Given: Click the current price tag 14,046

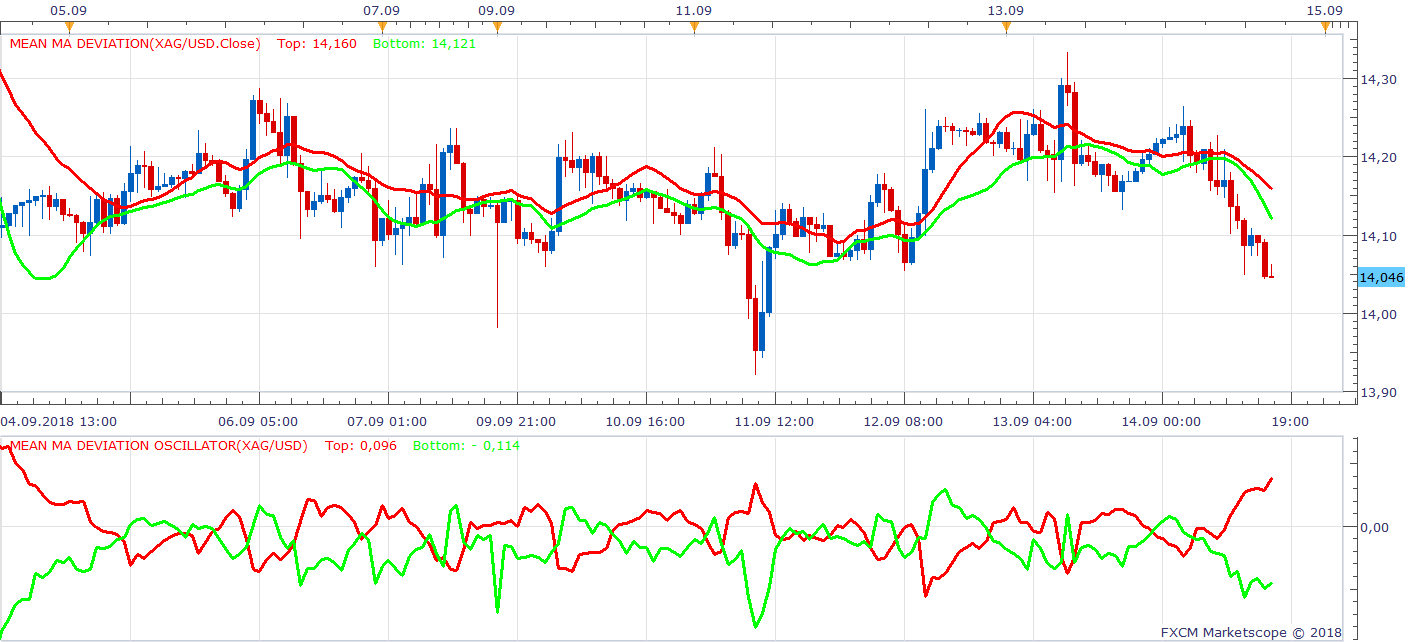Looking at the screenshot, I should [x=1382, y=277].
